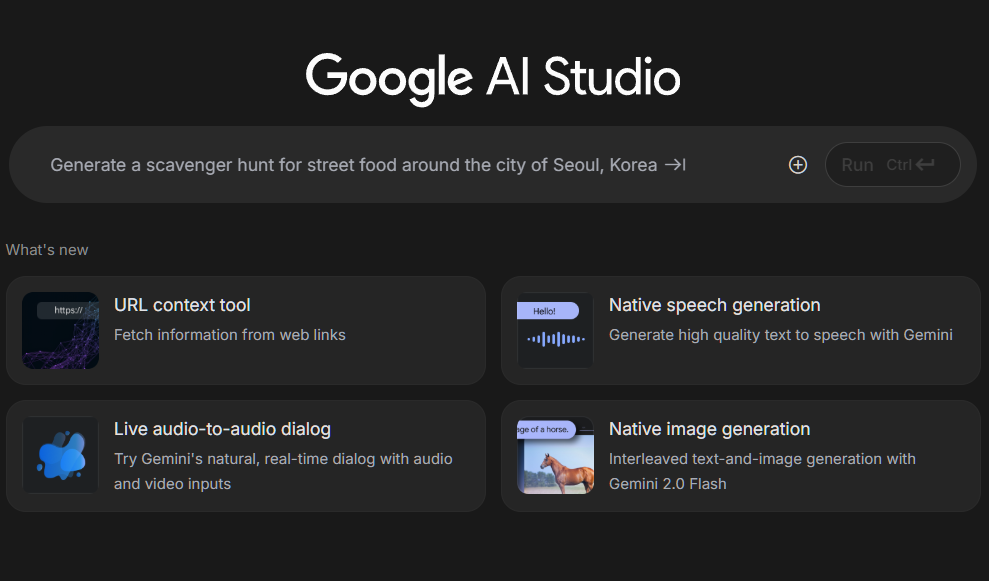
Task: Open the Live audio-to-audio dialog card
Action: [246, 455]
